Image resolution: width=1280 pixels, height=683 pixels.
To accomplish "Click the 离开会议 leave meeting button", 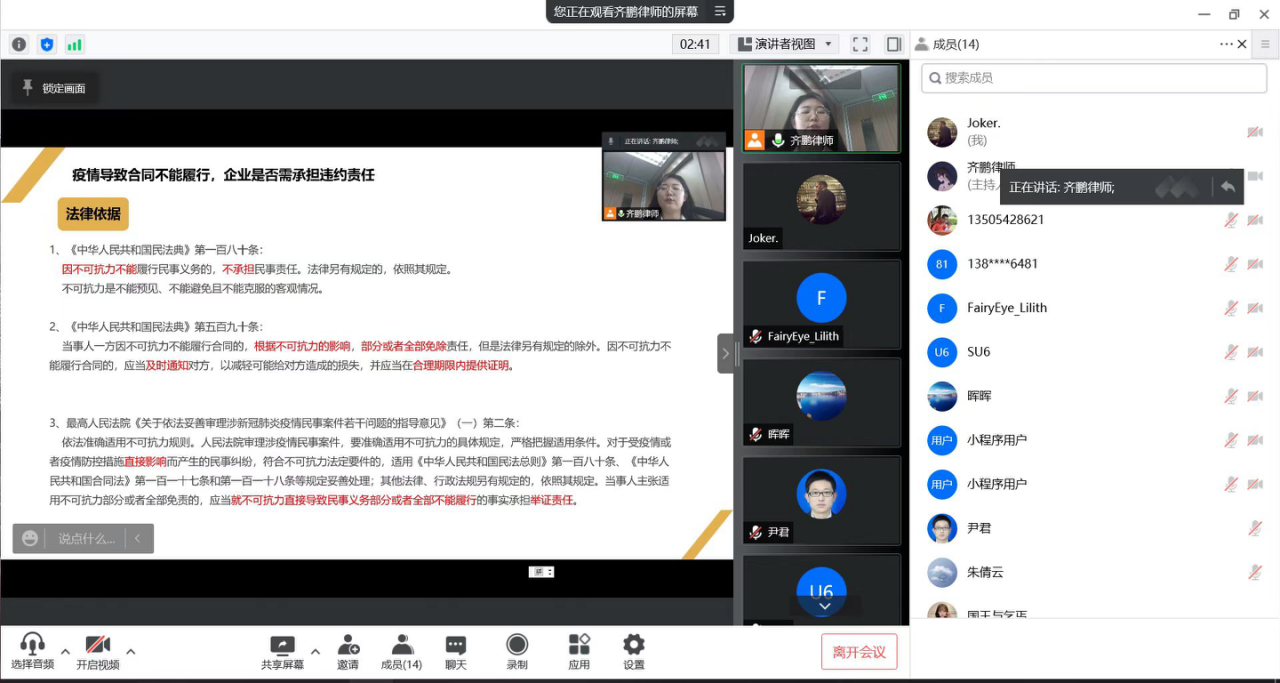I will click(859, 652).
